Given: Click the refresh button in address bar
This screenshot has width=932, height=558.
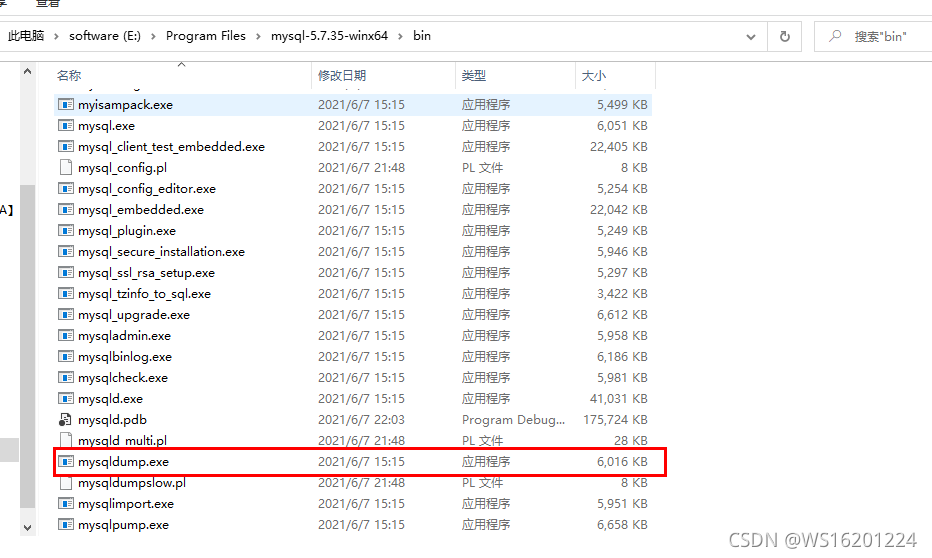Looking at the screenshot, I should 785,36.
